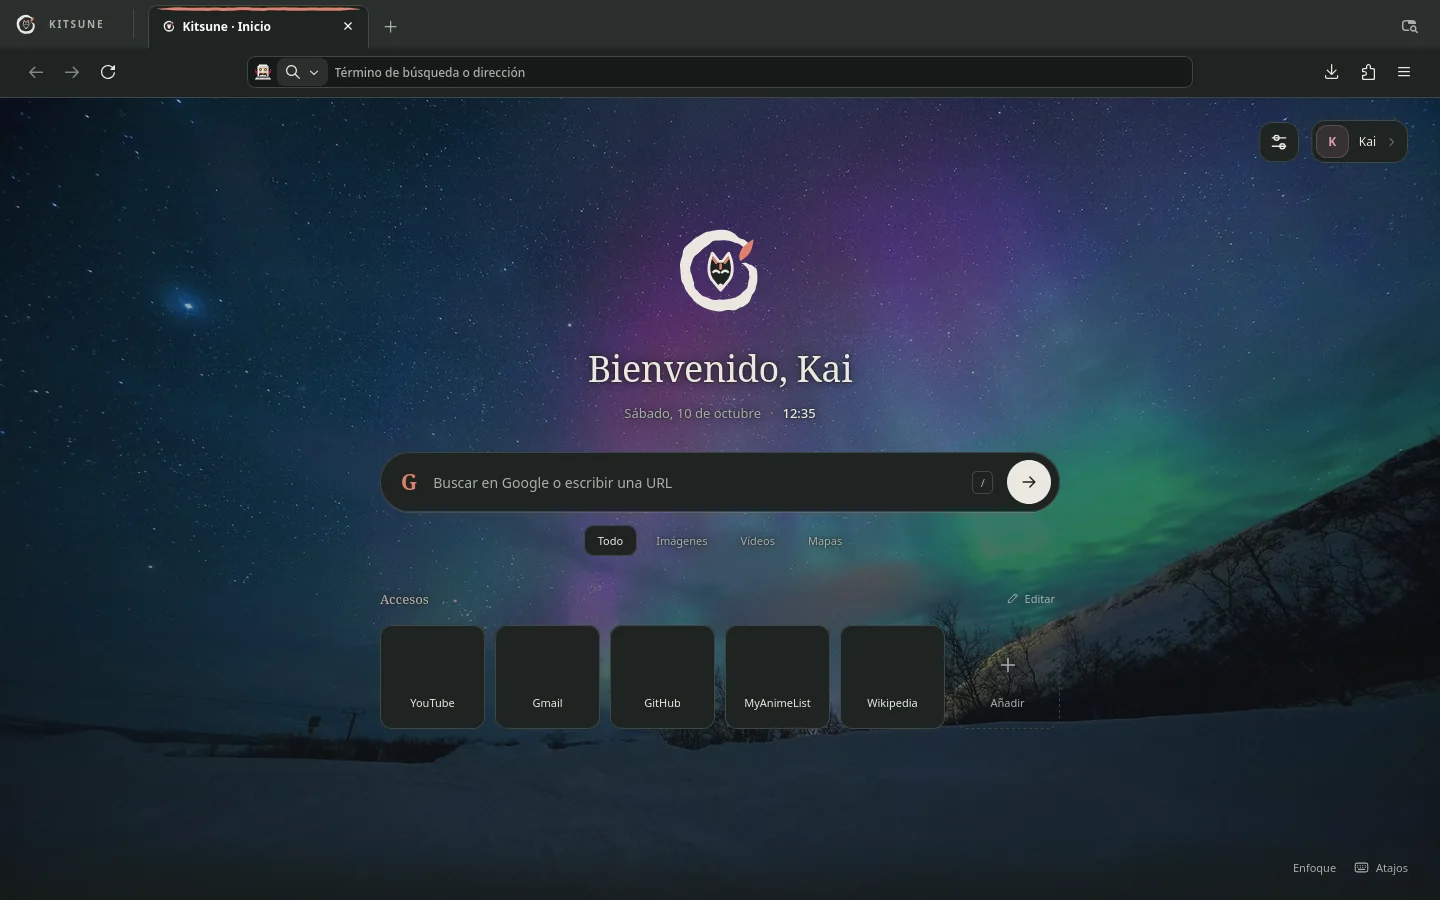Expand the search engine dropdown in address bar
The image size is (1440, 900).
[x=303, y=72]
